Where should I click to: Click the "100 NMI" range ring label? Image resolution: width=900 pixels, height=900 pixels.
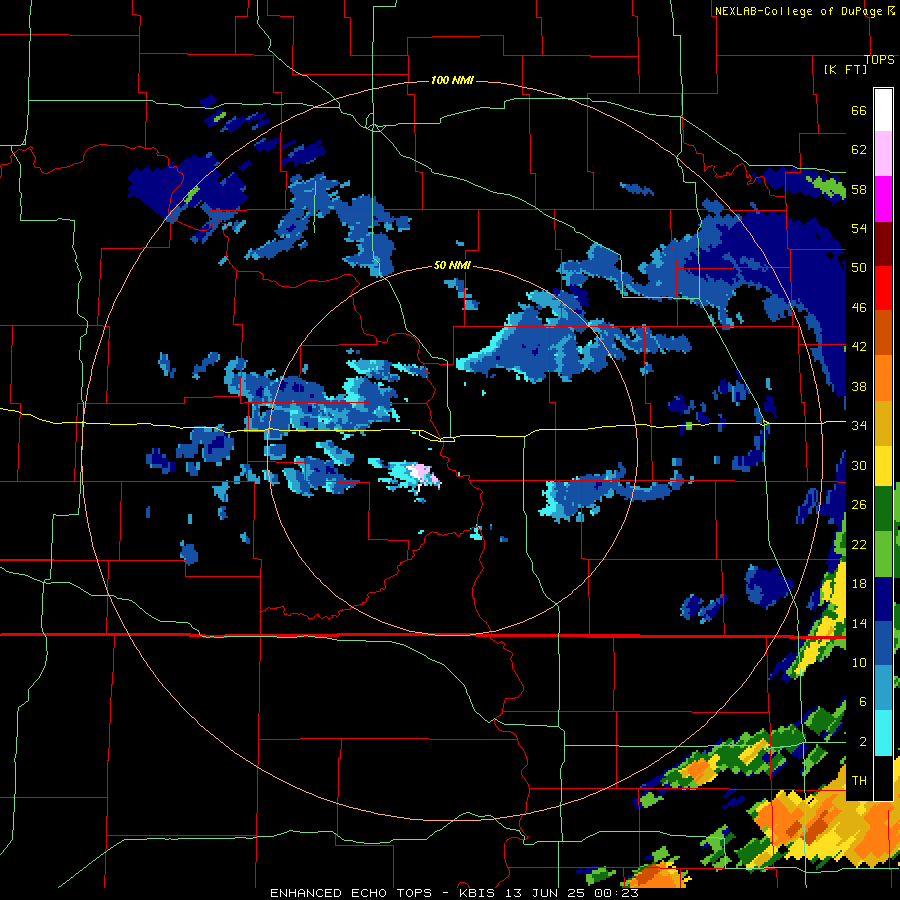tap(452, 80)
